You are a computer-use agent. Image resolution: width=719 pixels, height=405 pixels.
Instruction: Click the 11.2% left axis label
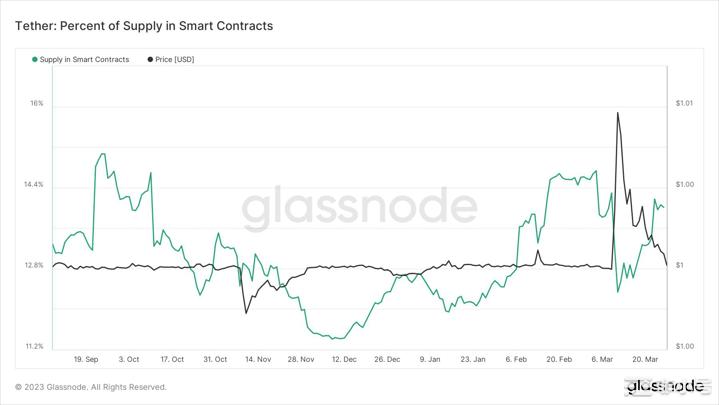click(33, 346)
